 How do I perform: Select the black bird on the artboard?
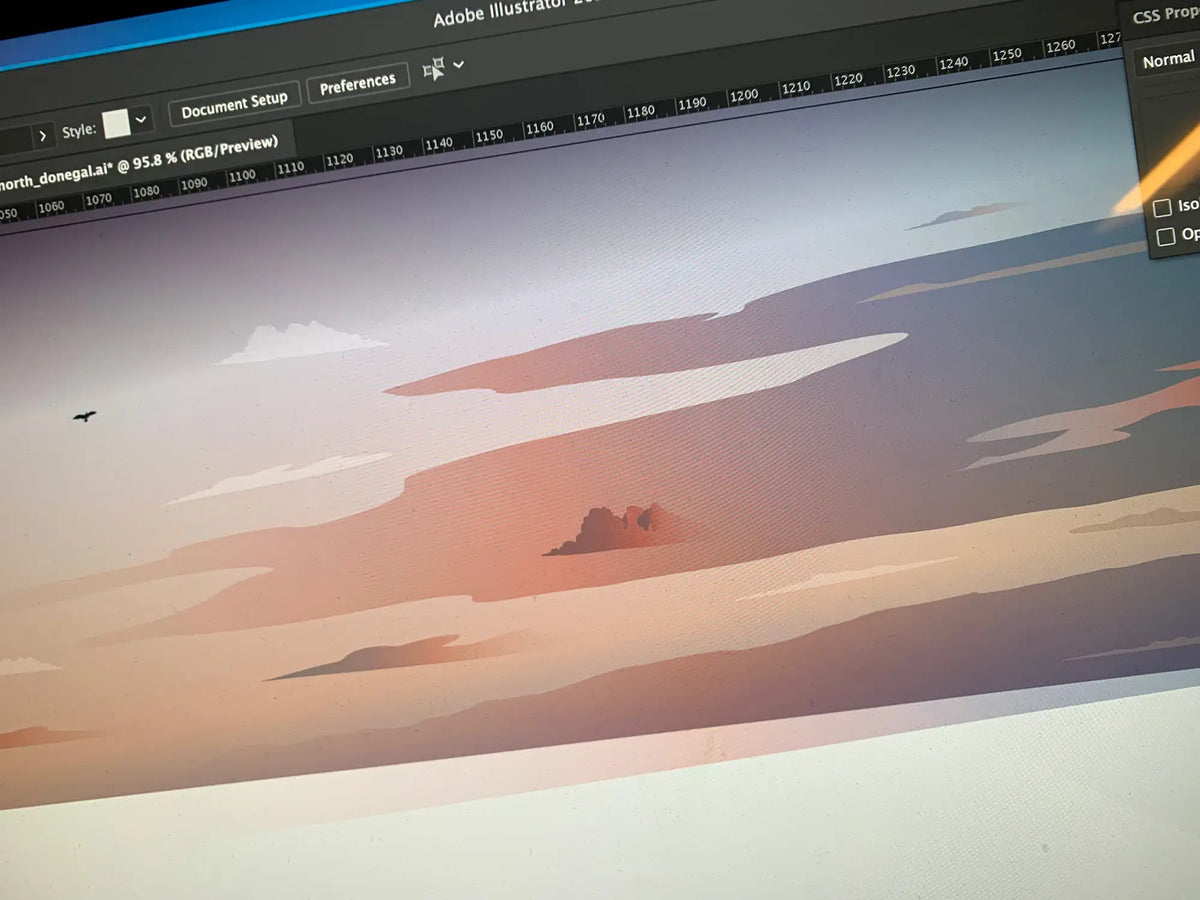pyautogui.click(x=85, y=415)
